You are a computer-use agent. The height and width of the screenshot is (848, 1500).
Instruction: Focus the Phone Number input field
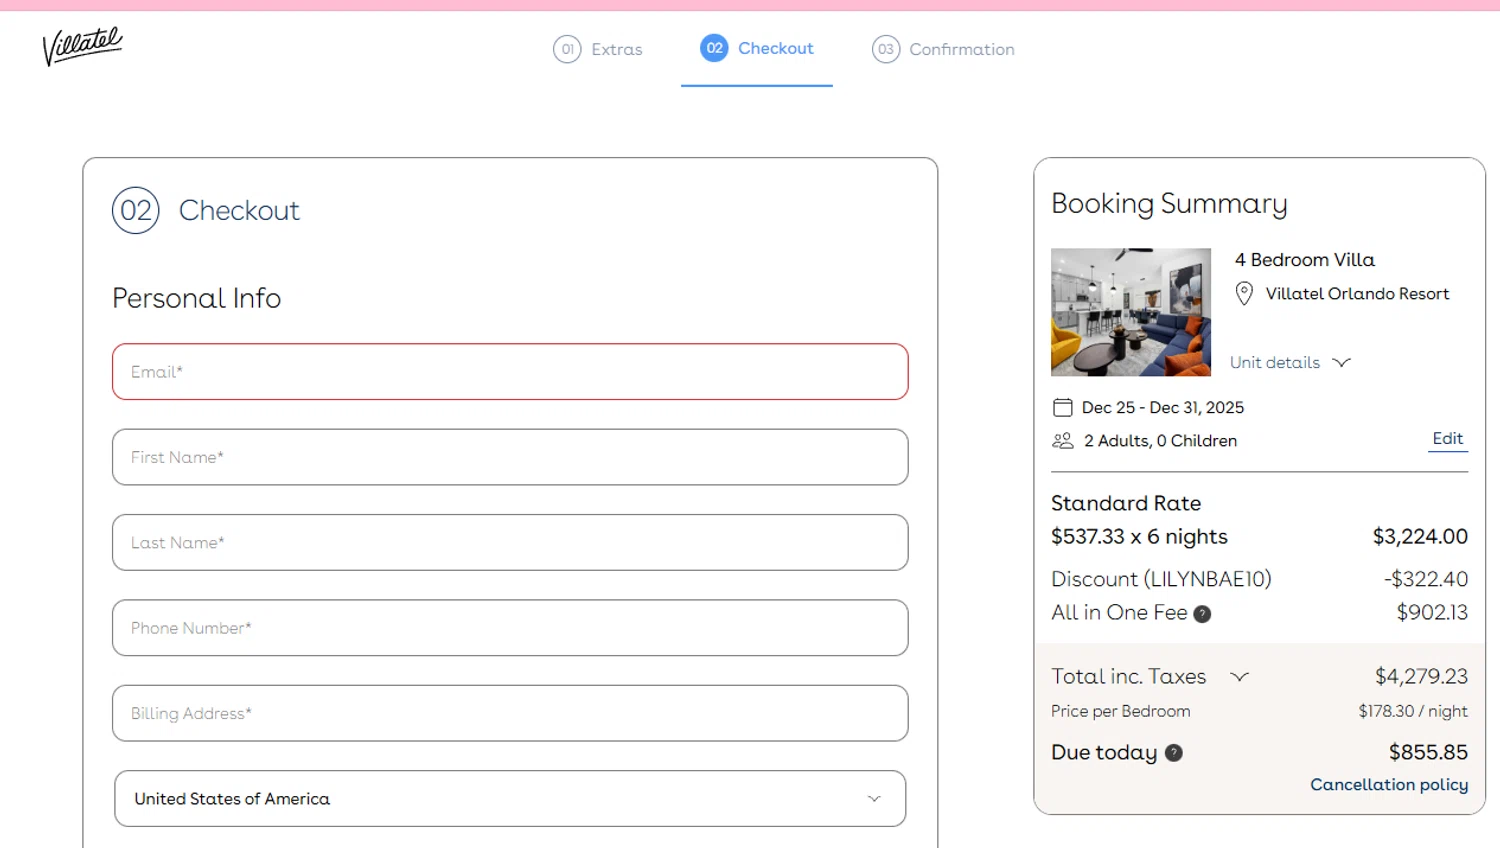tap(510, 628)
